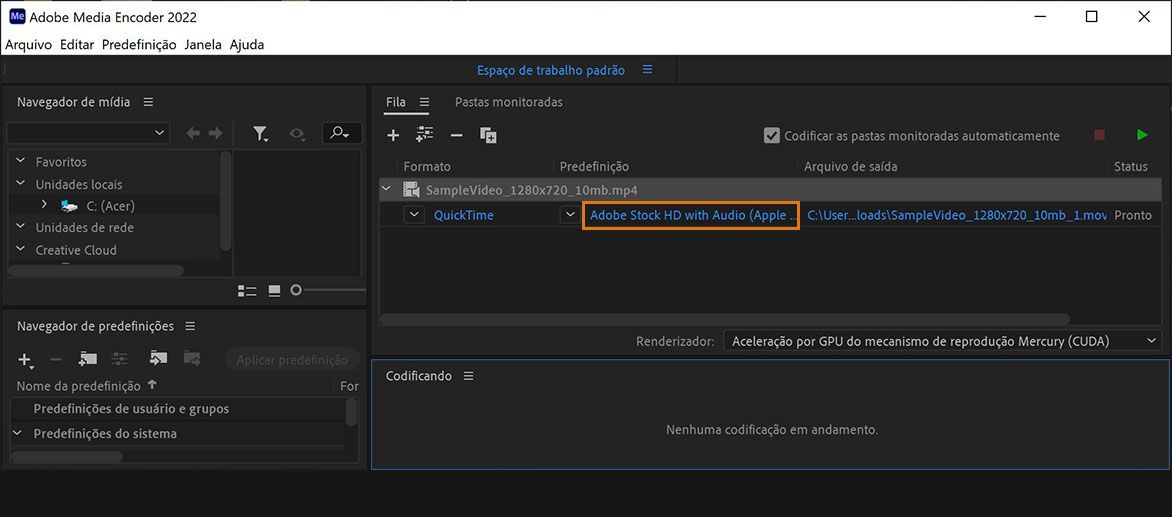Click the SampleVideo_1280x720_10mb_1.mov output path
The image size is (1172, 517).
[957, 215]
